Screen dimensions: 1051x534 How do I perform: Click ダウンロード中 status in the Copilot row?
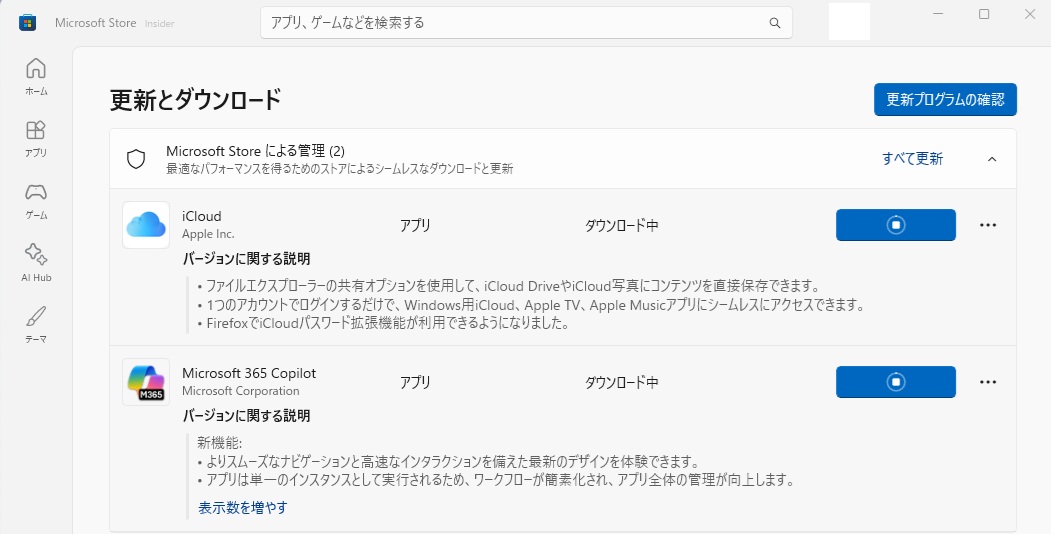[621, 383]
